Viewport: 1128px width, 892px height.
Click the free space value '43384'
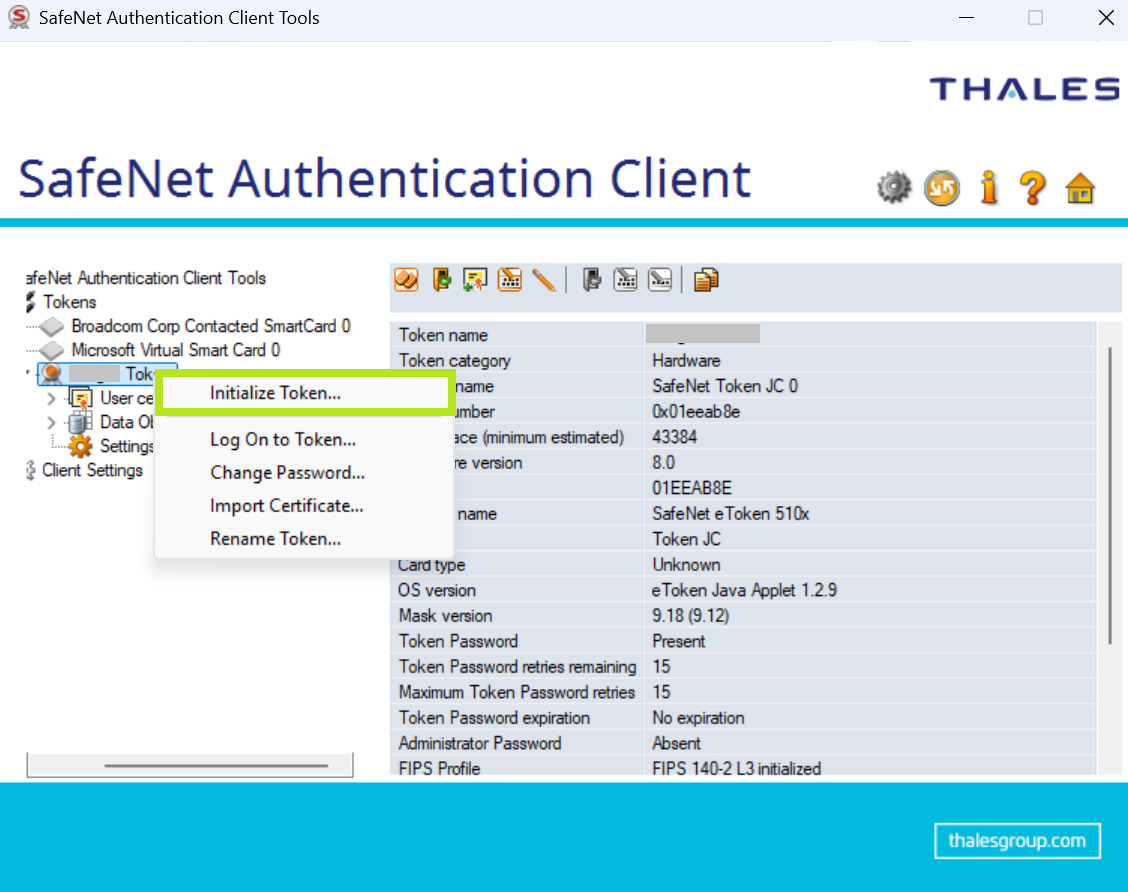[x=674, y=437]
